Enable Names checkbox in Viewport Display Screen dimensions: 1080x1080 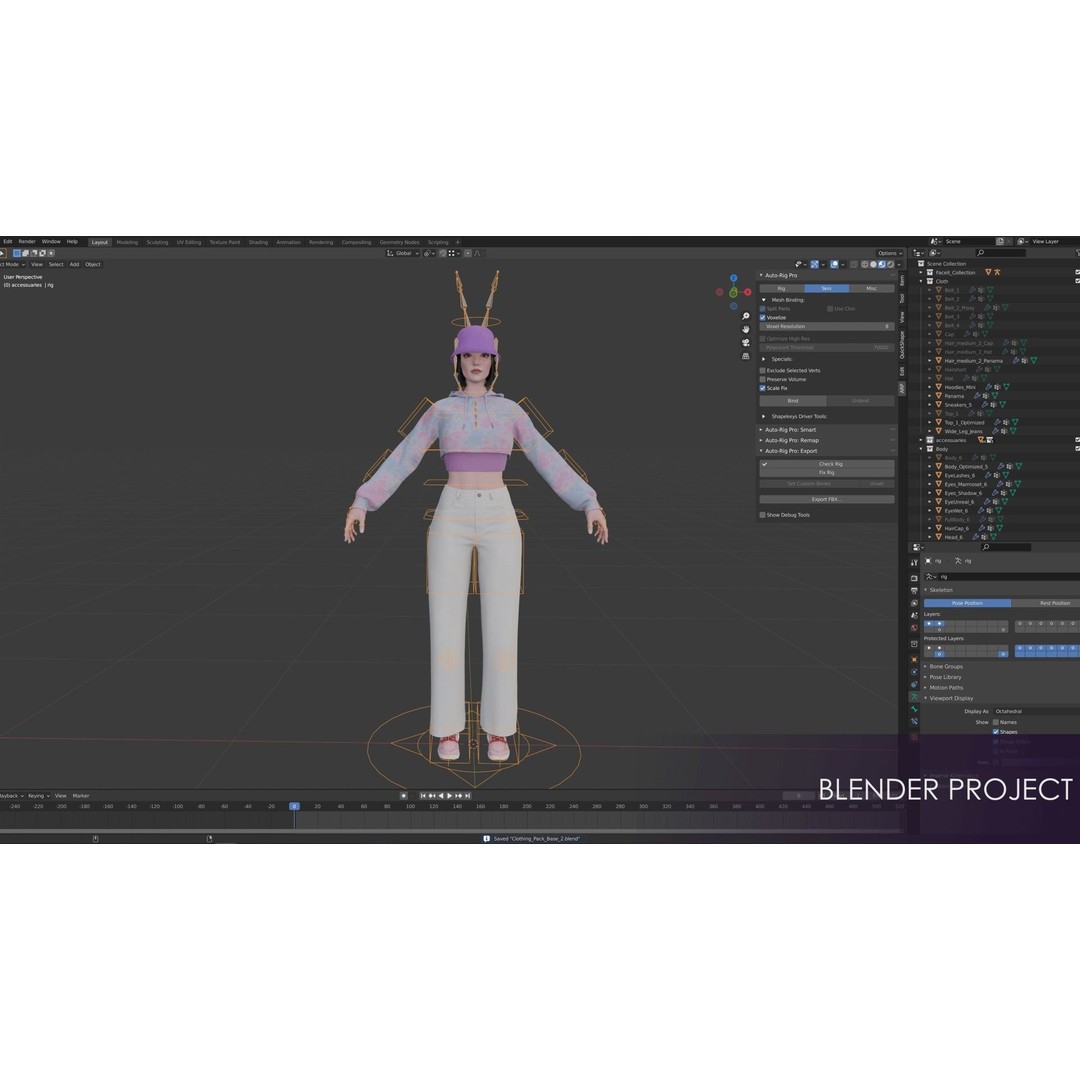pos(996,723)
